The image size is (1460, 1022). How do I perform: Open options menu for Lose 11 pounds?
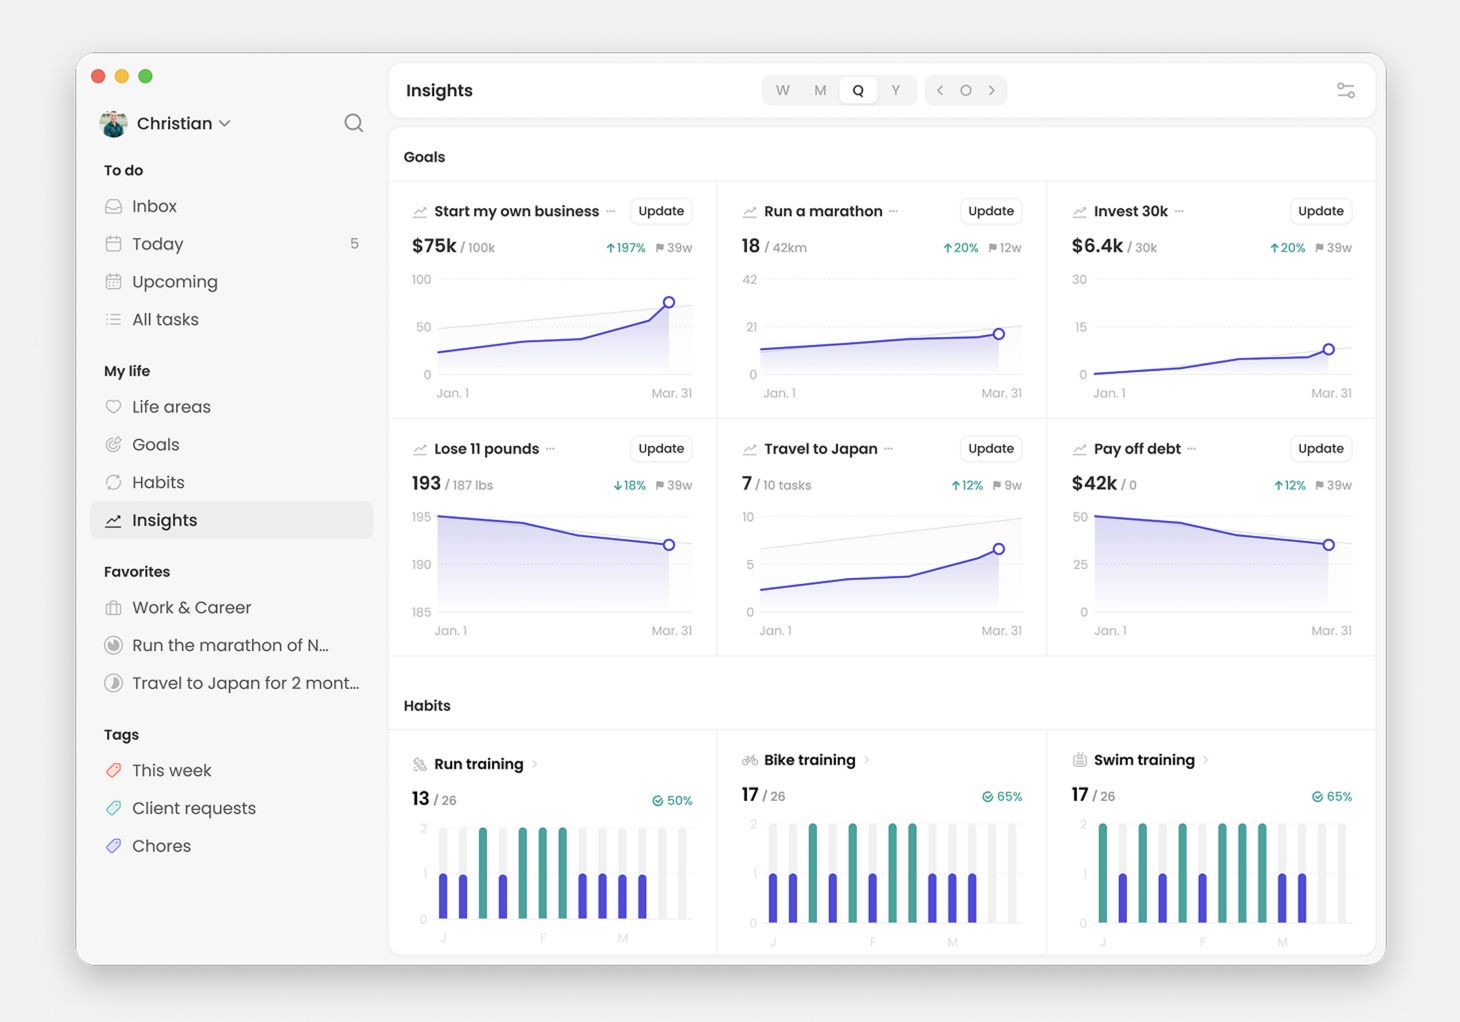tap(550, 449)
